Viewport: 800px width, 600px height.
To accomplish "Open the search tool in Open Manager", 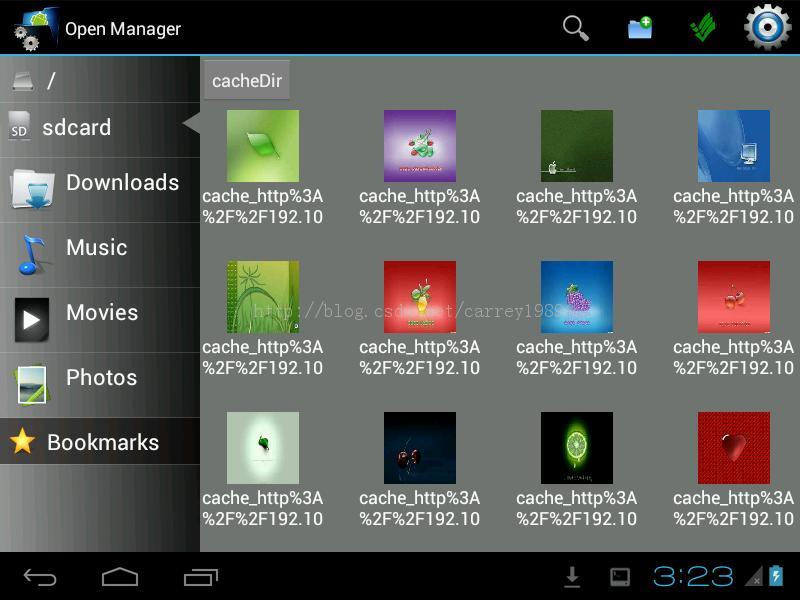I will coord(576,27).
